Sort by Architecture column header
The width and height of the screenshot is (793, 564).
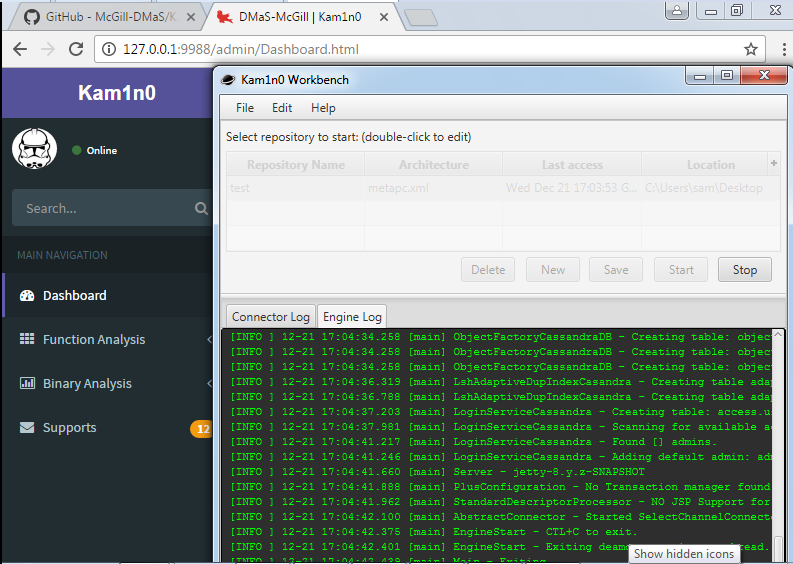[x=433, y=165]
